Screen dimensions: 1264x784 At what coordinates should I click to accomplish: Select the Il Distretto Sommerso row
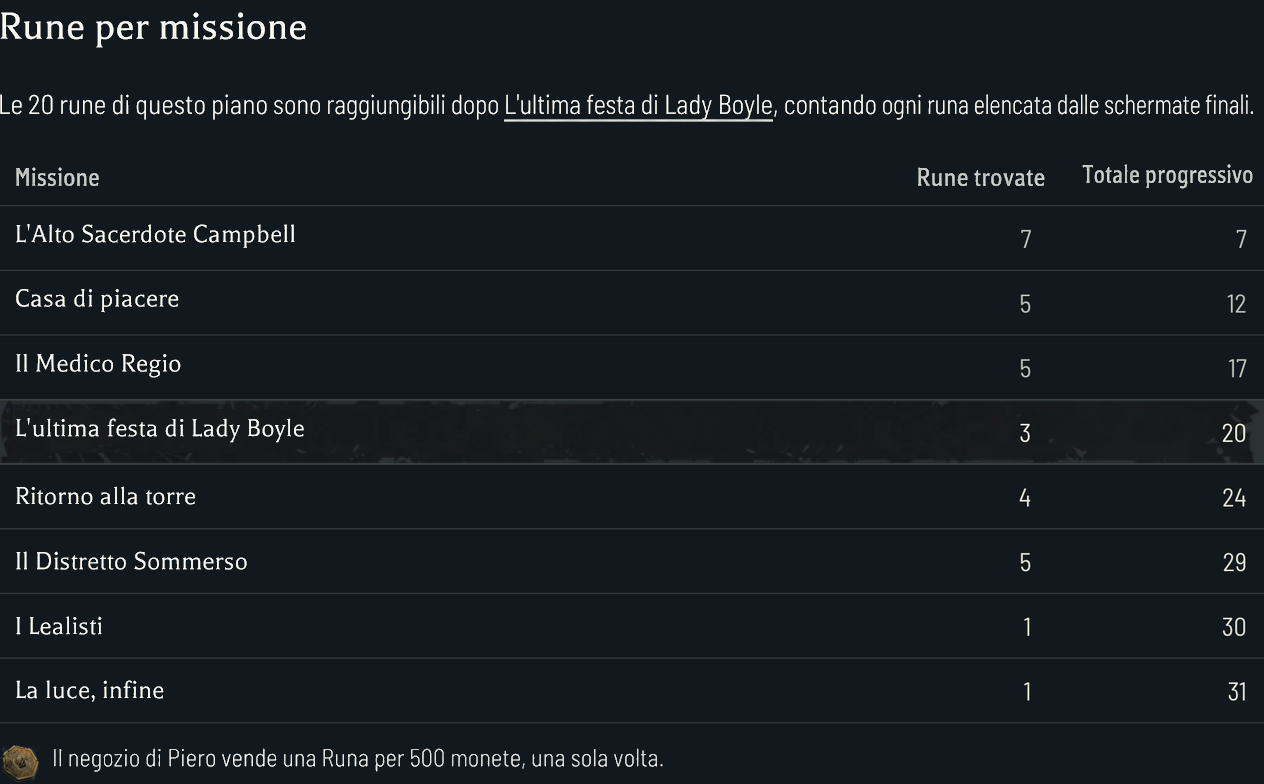632,561
